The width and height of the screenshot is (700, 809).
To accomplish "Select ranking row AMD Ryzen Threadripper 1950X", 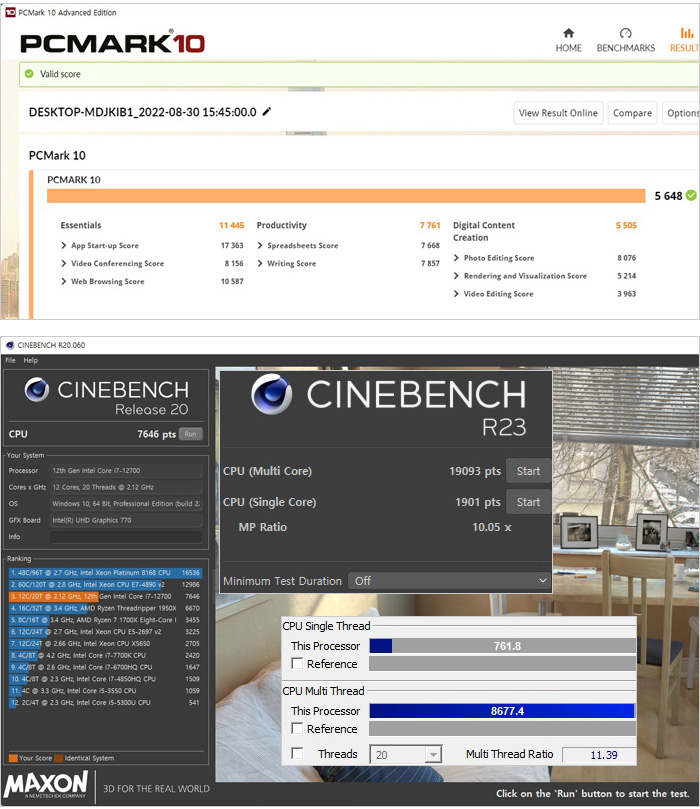I will click(105, 608).
